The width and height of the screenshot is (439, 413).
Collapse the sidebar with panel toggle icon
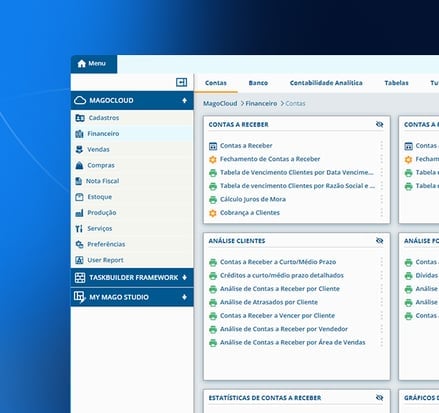181,82
